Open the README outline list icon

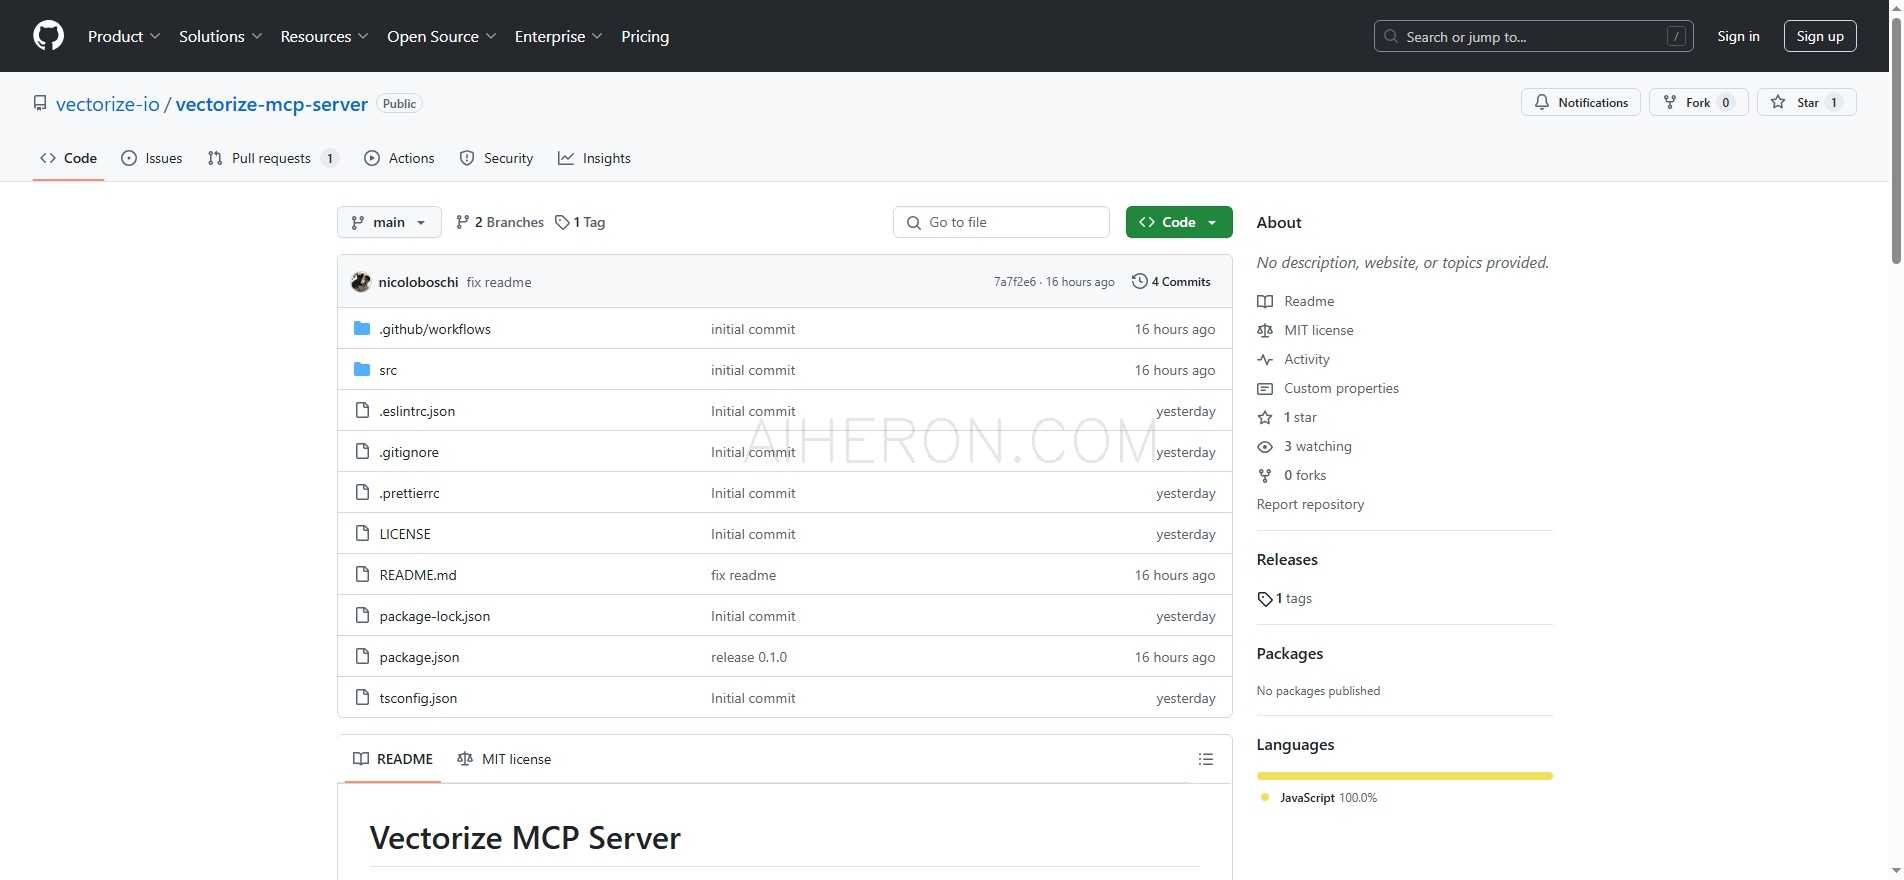tap(1206, 759)
